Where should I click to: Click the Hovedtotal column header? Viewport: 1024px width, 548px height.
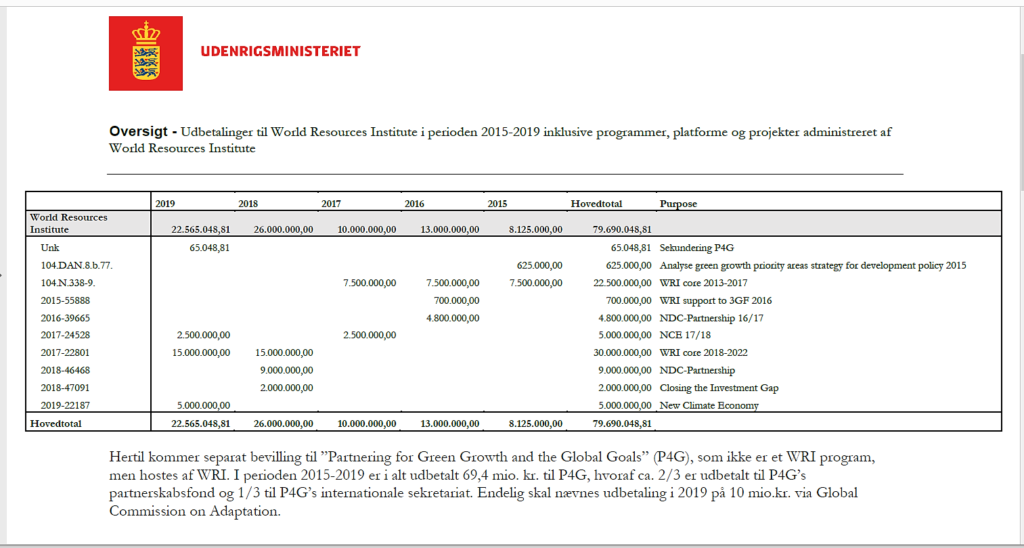596,204
